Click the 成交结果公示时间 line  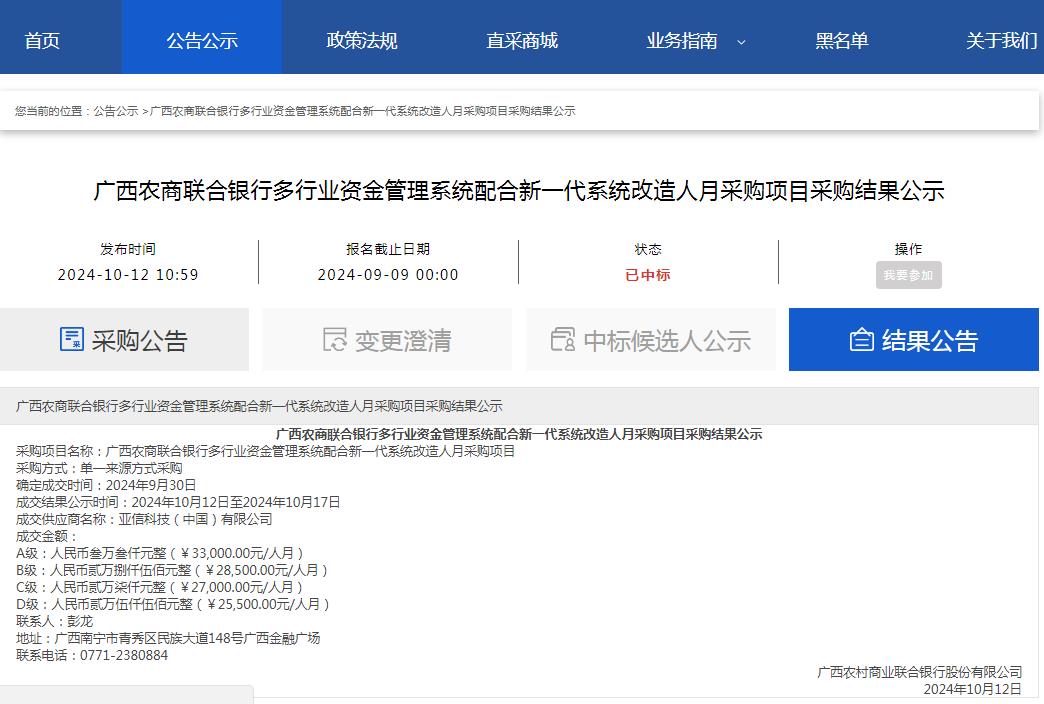pyautogui.click(x=178, y=502)
